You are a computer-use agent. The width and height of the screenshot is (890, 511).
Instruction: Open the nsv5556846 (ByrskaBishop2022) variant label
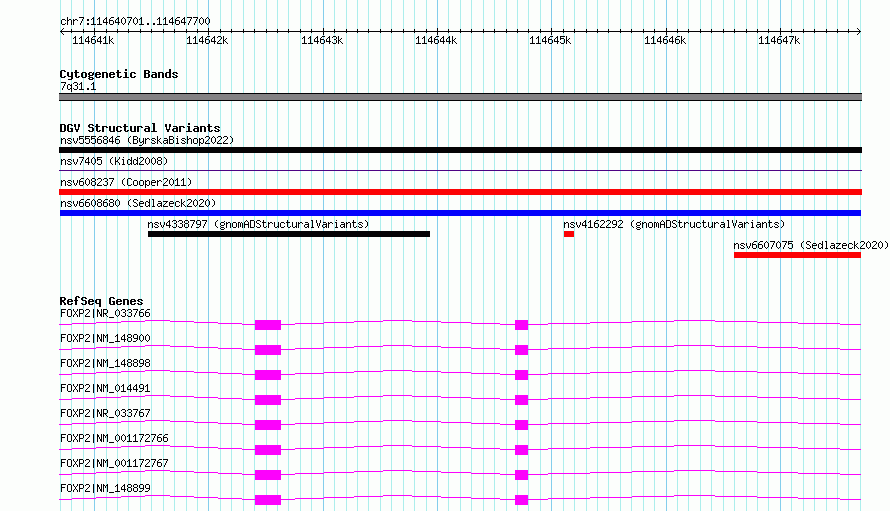[x=147, y=140]
